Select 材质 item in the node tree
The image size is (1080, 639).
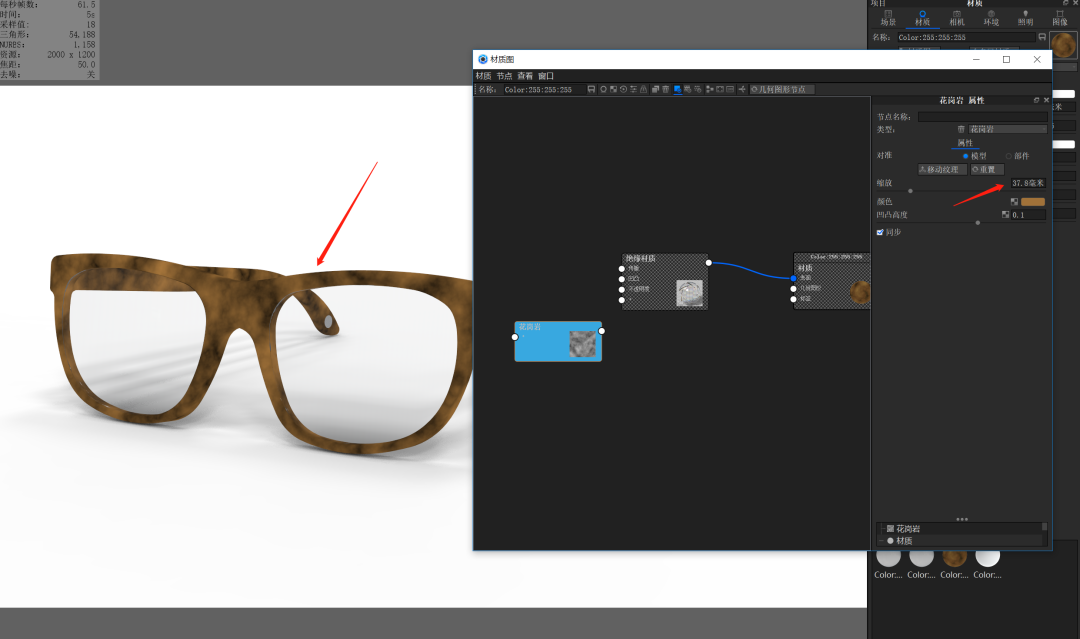tap(904, 541)
